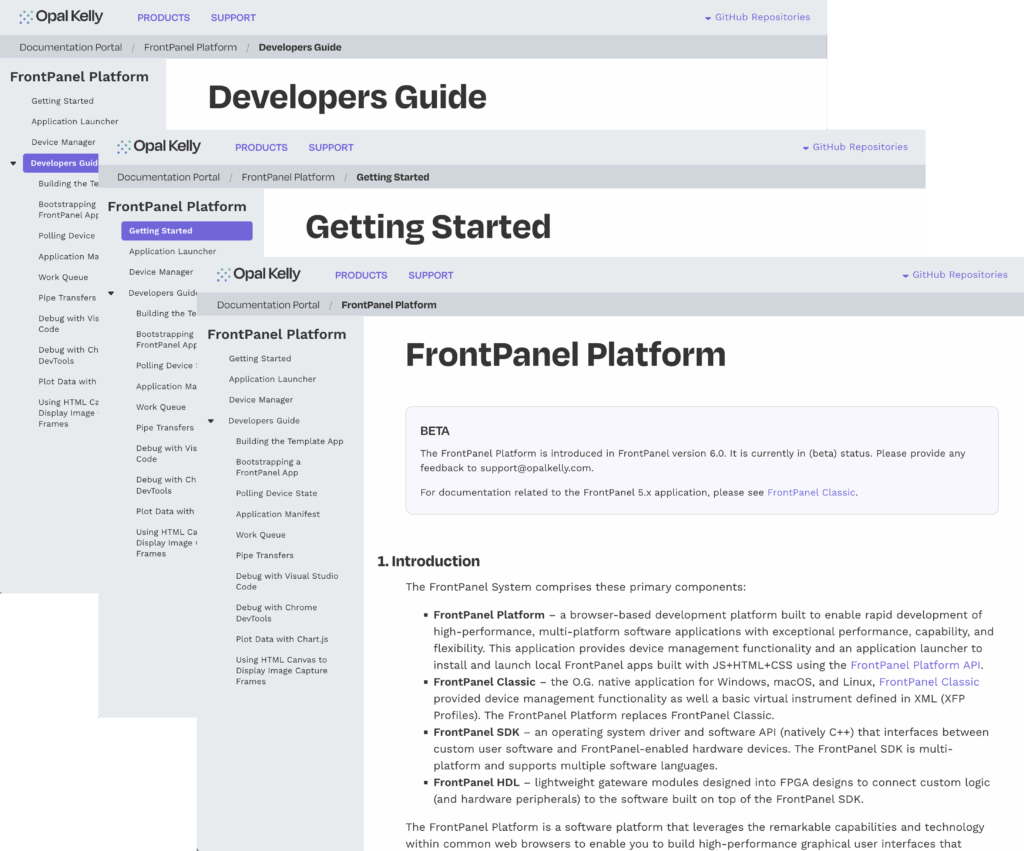Open the FrontPanel Classic link in the BETA notice
This screenshot has width=1024, height=851.
point(811,492)
